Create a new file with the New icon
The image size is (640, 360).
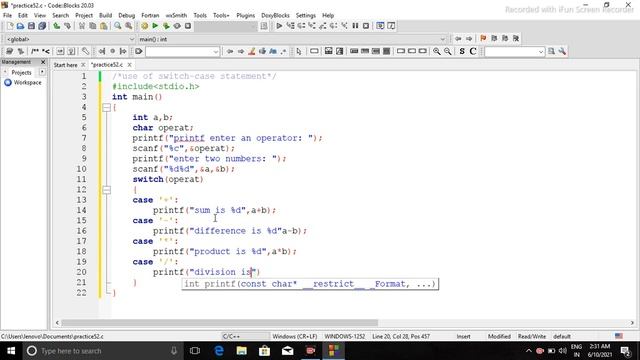pos(10,26)
